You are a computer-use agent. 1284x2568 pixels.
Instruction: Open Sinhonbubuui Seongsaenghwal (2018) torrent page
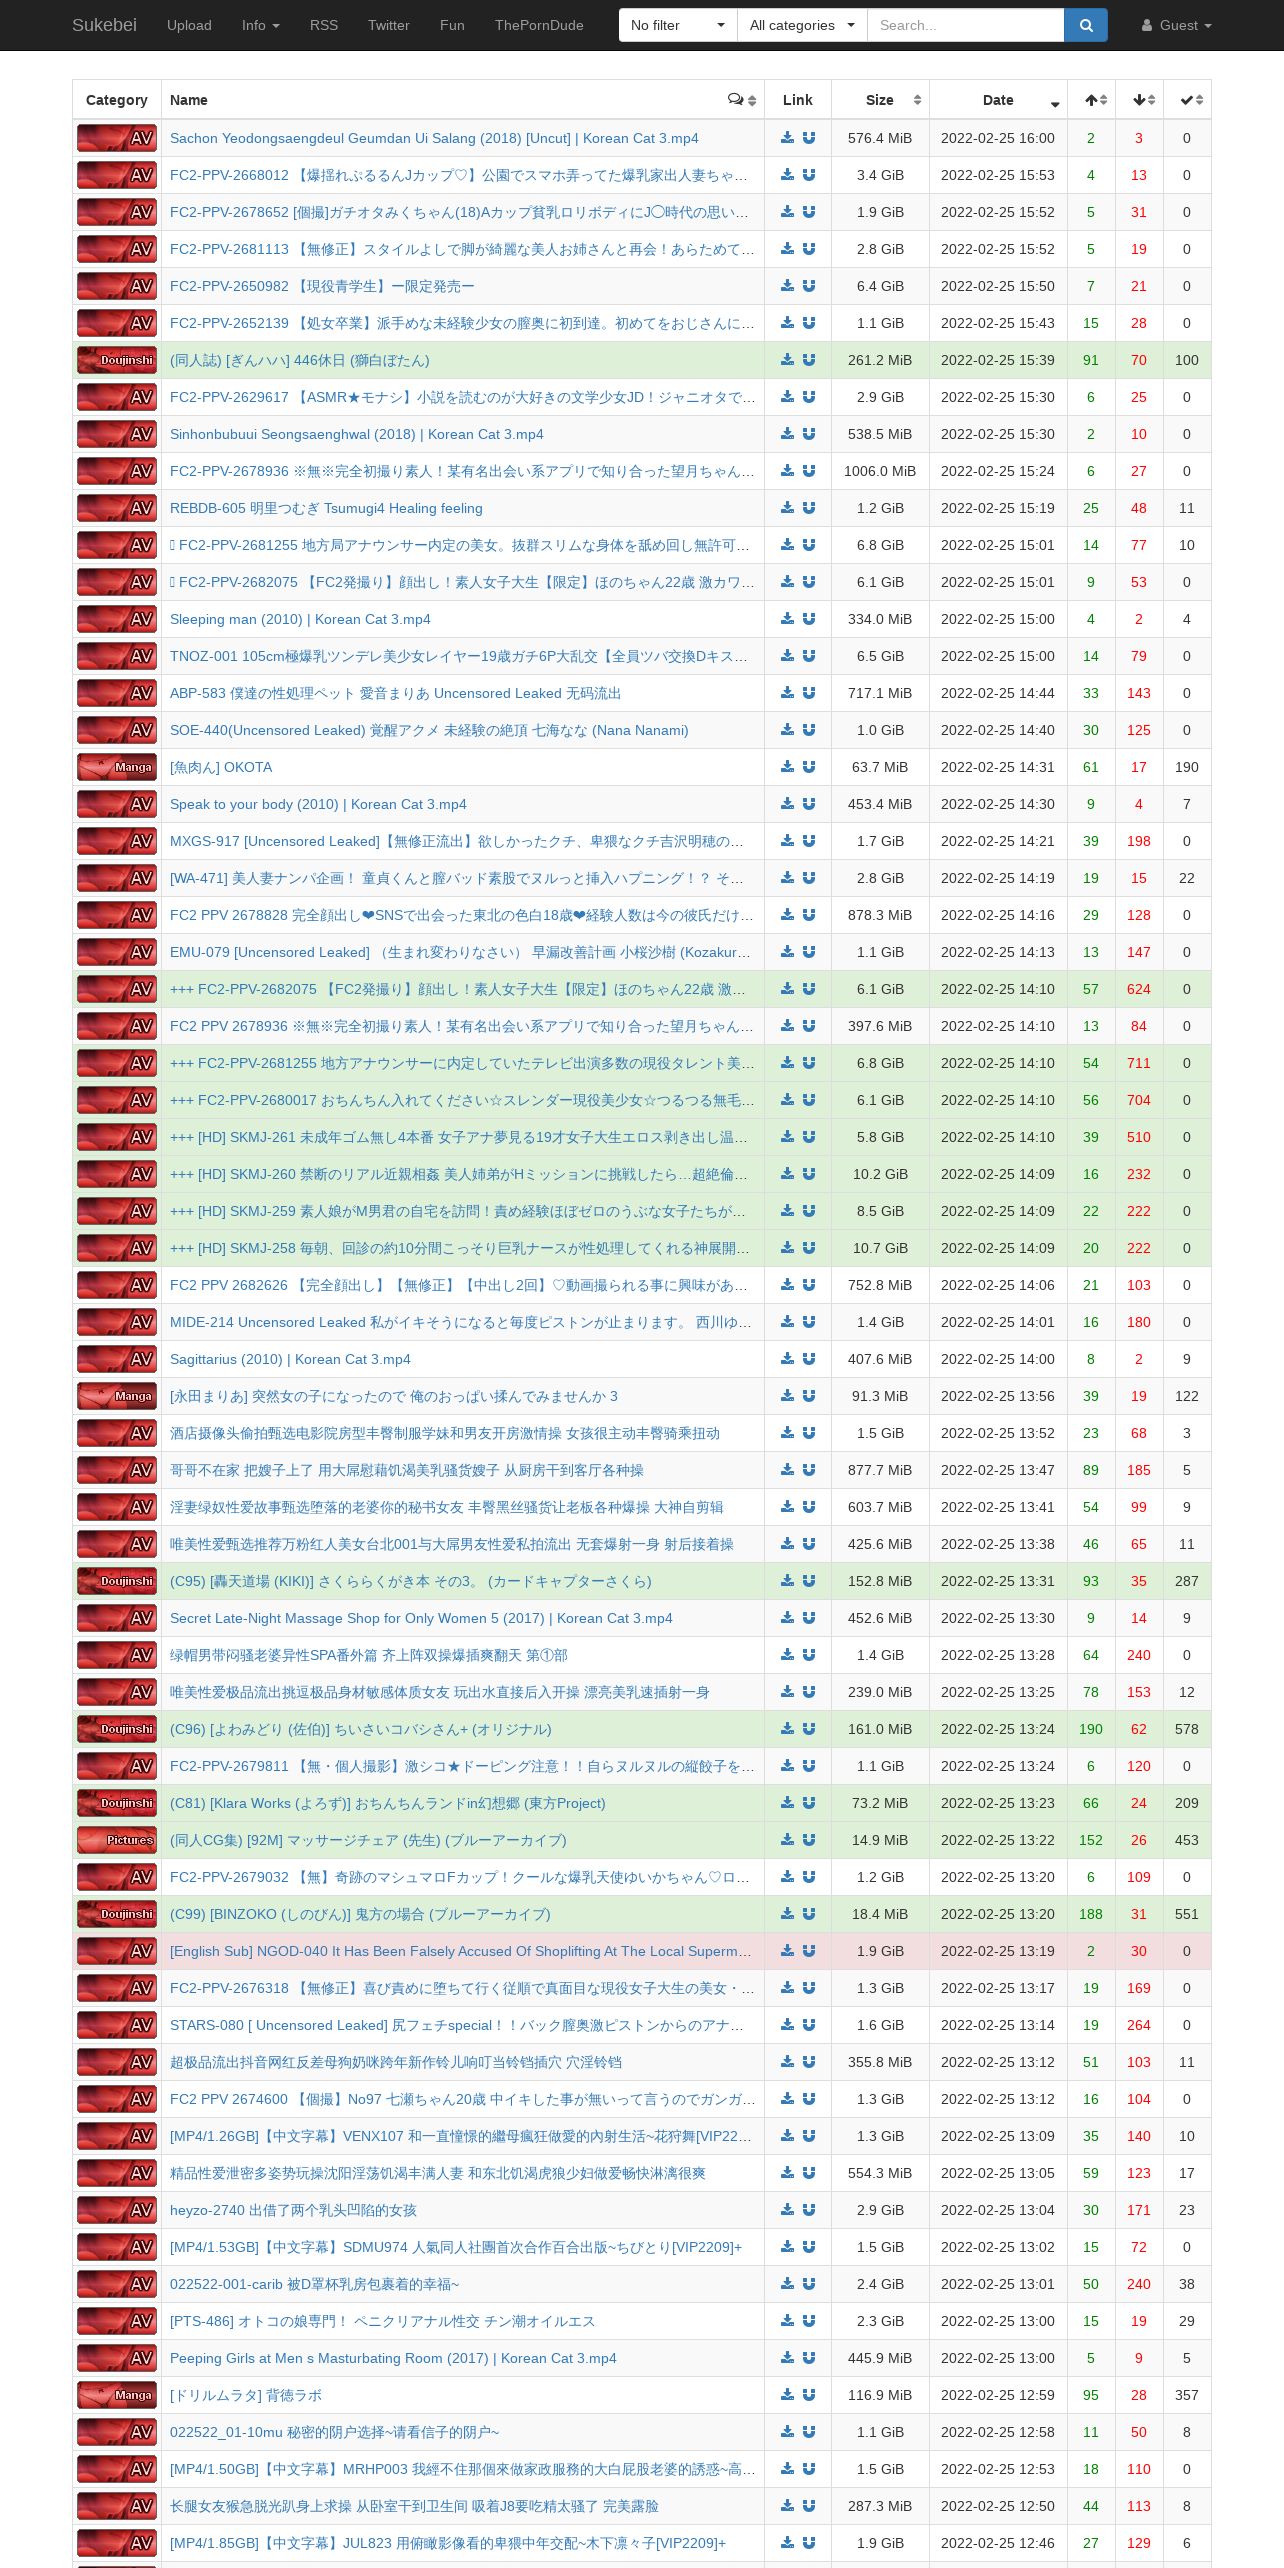357,434
